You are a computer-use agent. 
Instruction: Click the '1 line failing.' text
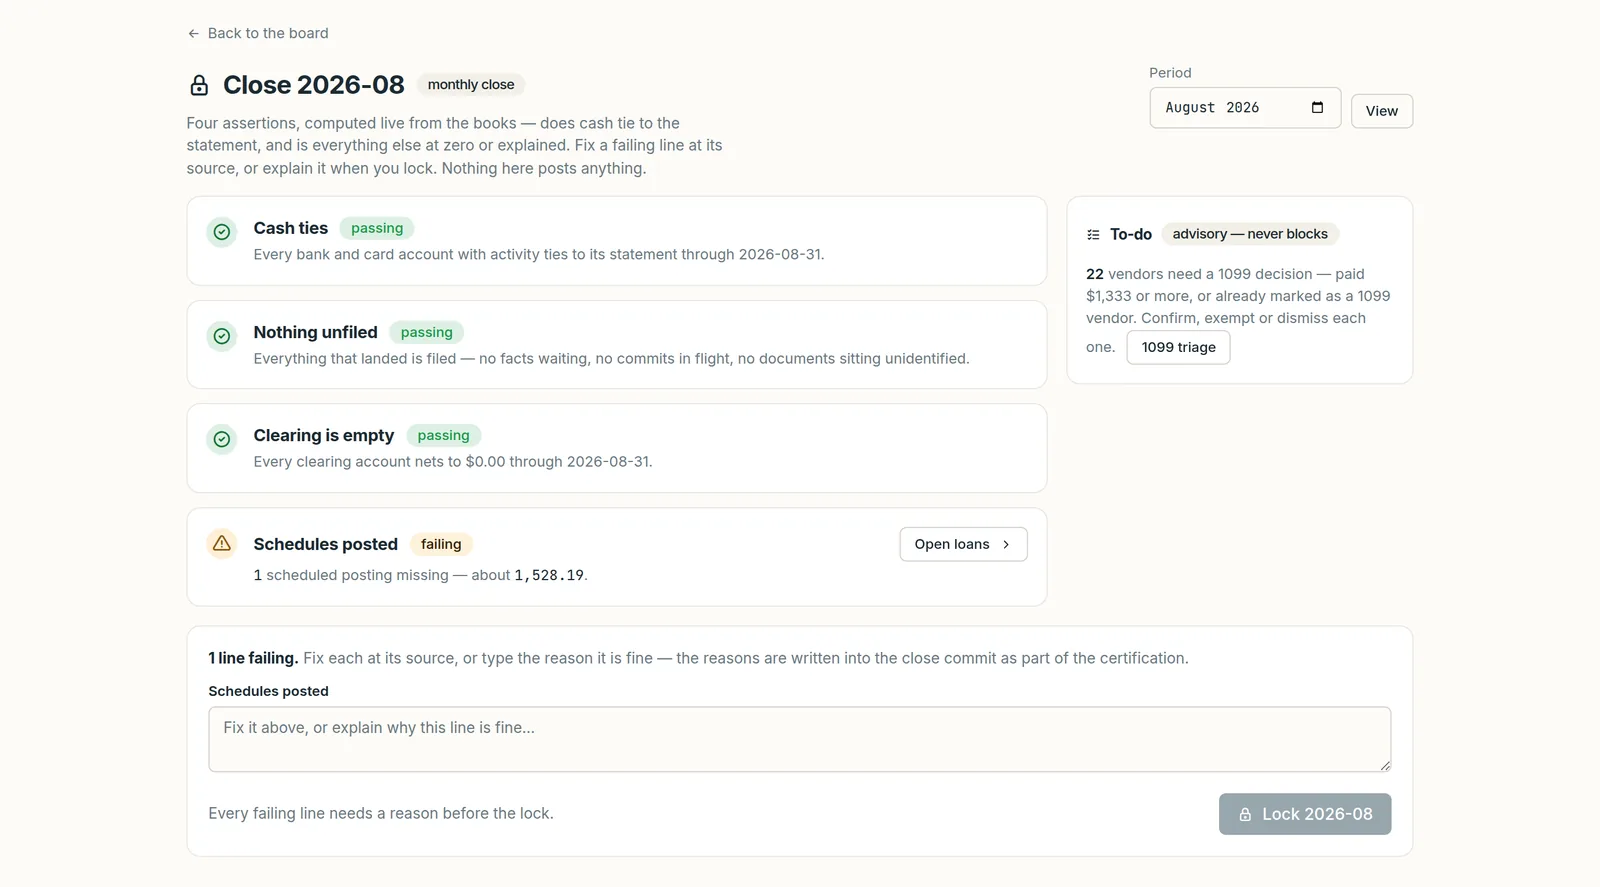point(253,658)
